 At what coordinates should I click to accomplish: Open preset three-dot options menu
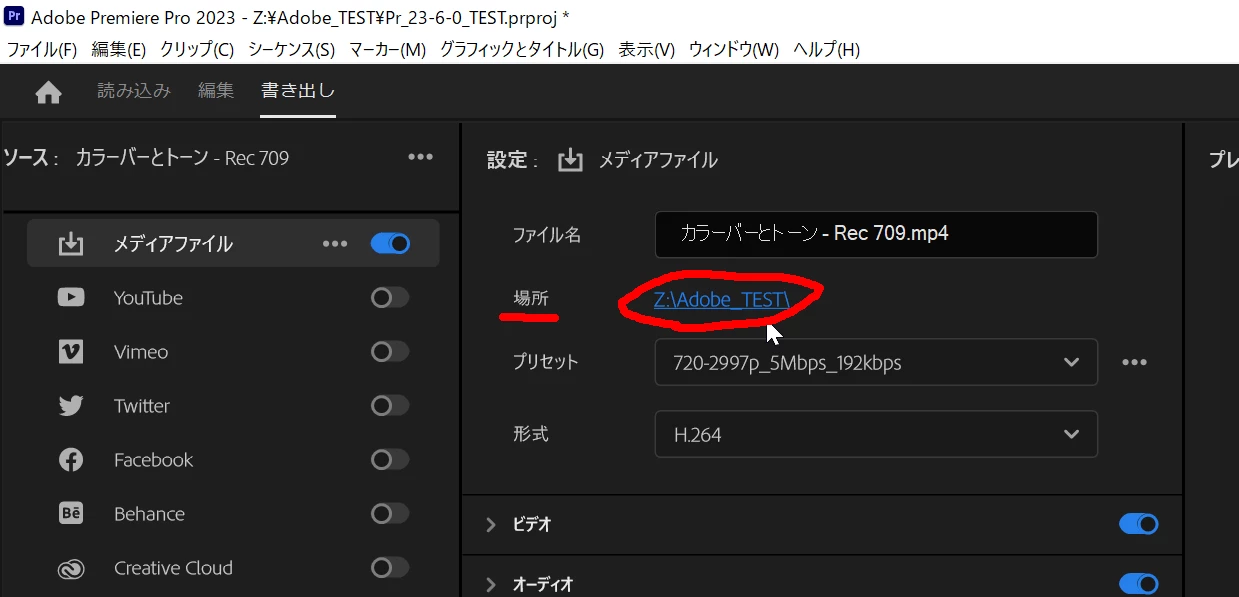pos(1134,362)
